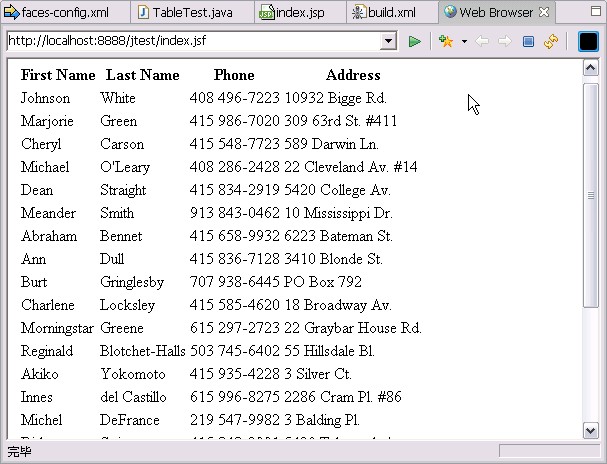Open the URL history dropdown arrow
Screen dimensions: 607x464
click(x=388, y=41)
